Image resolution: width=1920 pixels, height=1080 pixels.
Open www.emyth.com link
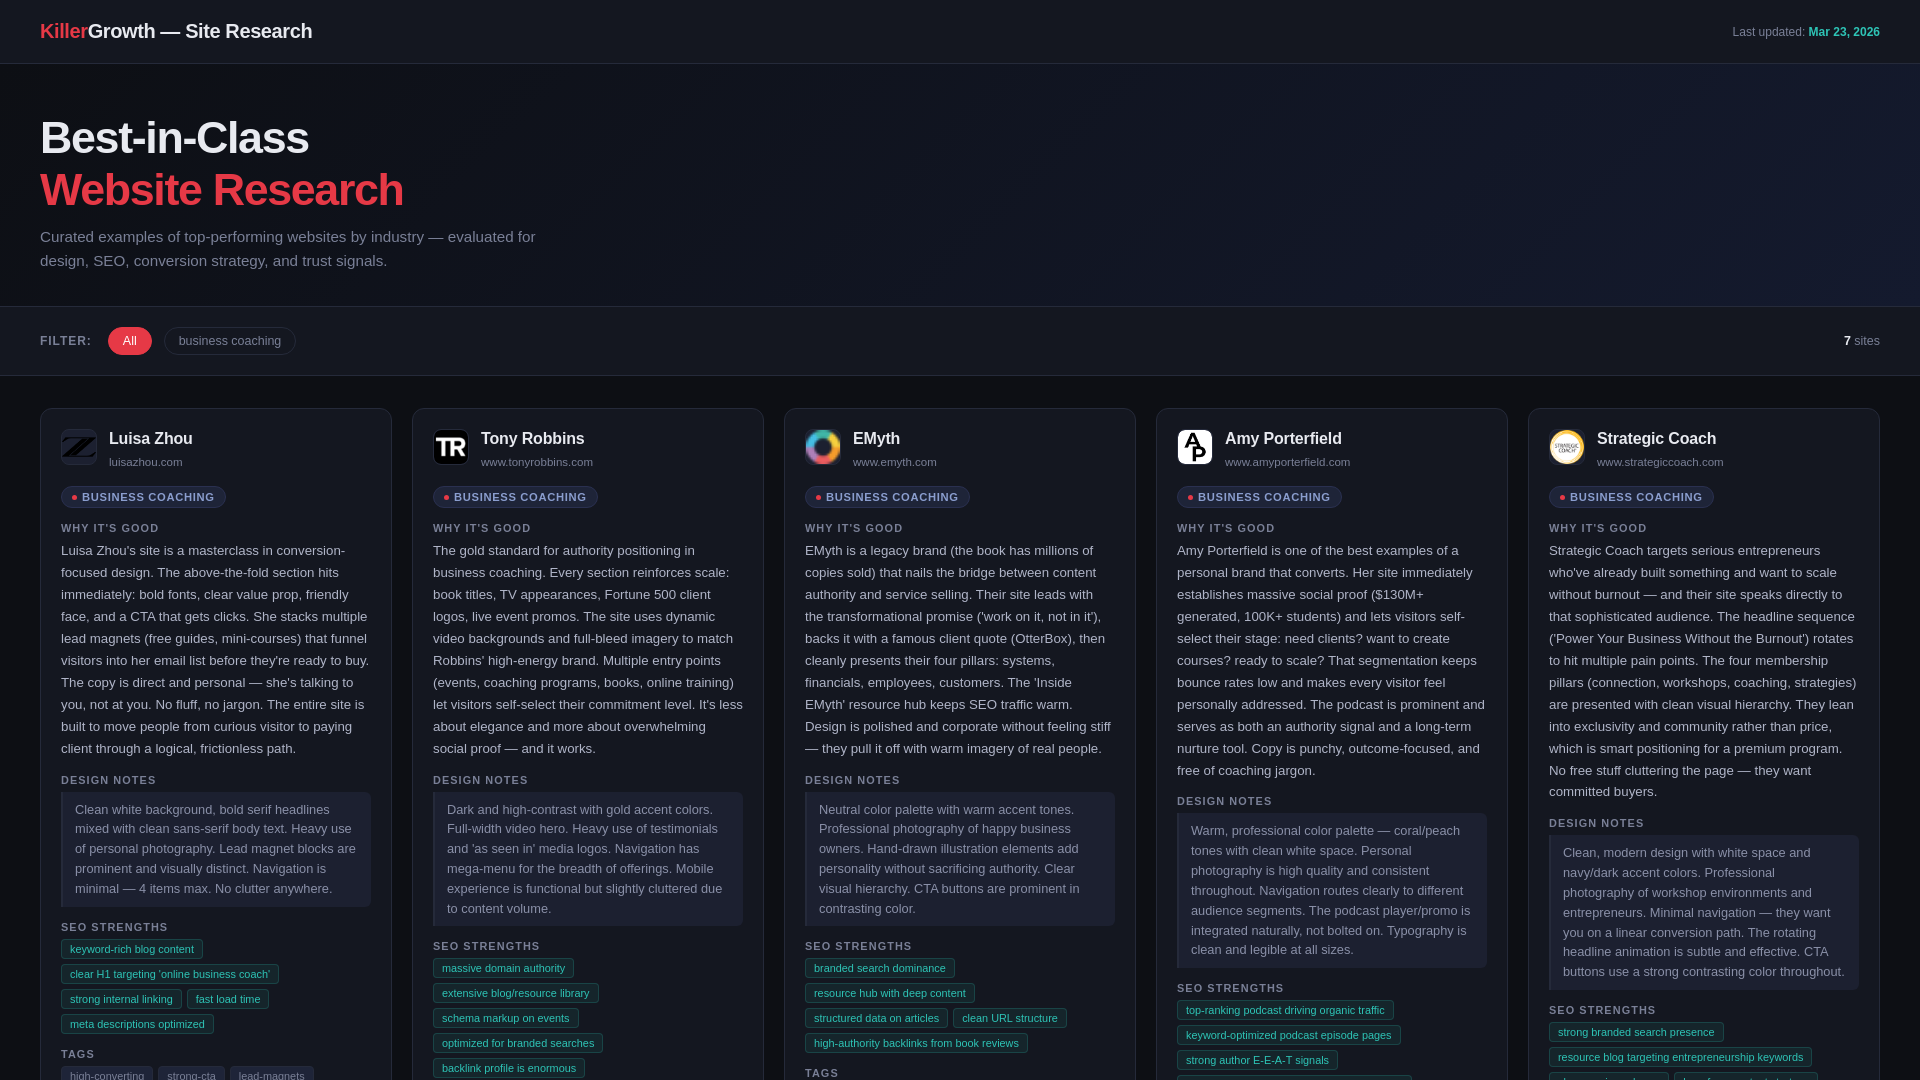895,462
